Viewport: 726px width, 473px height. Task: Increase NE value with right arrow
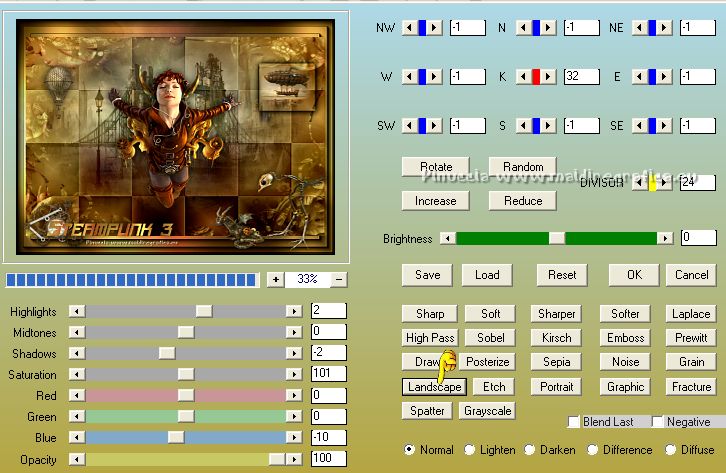coord(664,28)
